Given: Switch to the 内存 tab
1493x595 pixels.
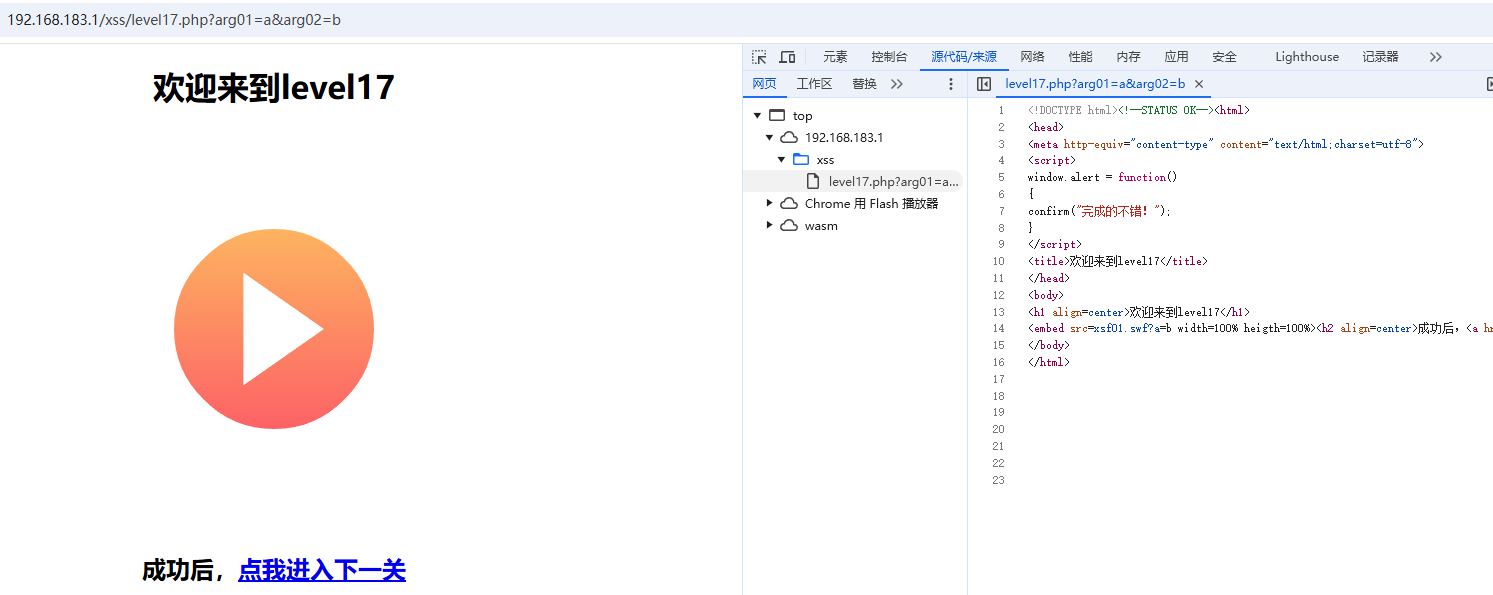Looking at the screenshot, I should pyautogui.click(x=1128, y=57).
